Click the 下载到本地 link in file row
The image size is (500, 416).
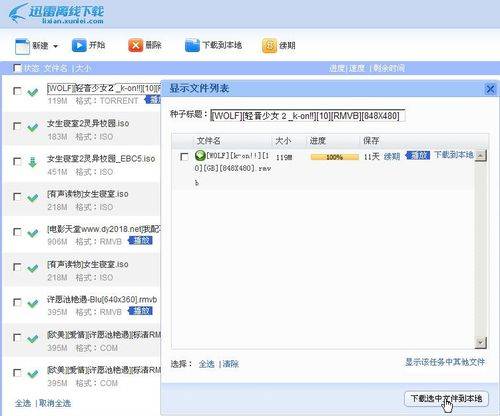click(454, 155)
